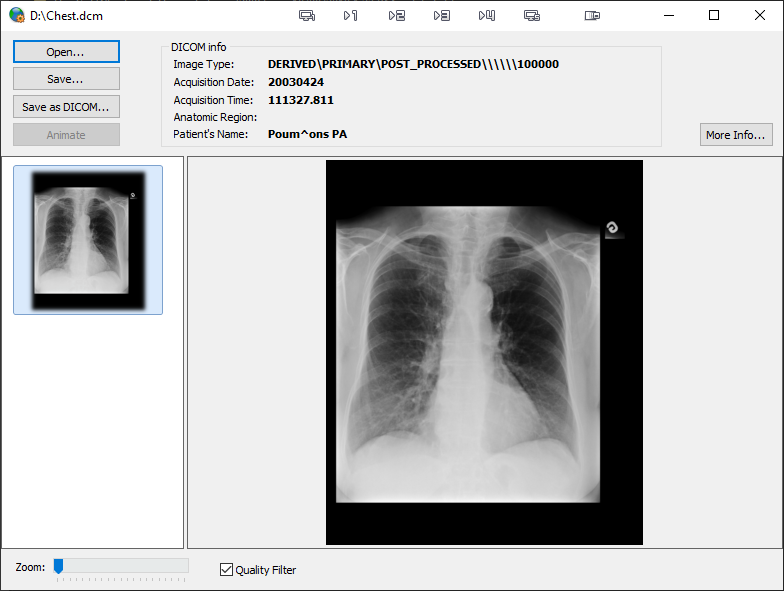Click the application globe icon in title bar

(16, 15)
